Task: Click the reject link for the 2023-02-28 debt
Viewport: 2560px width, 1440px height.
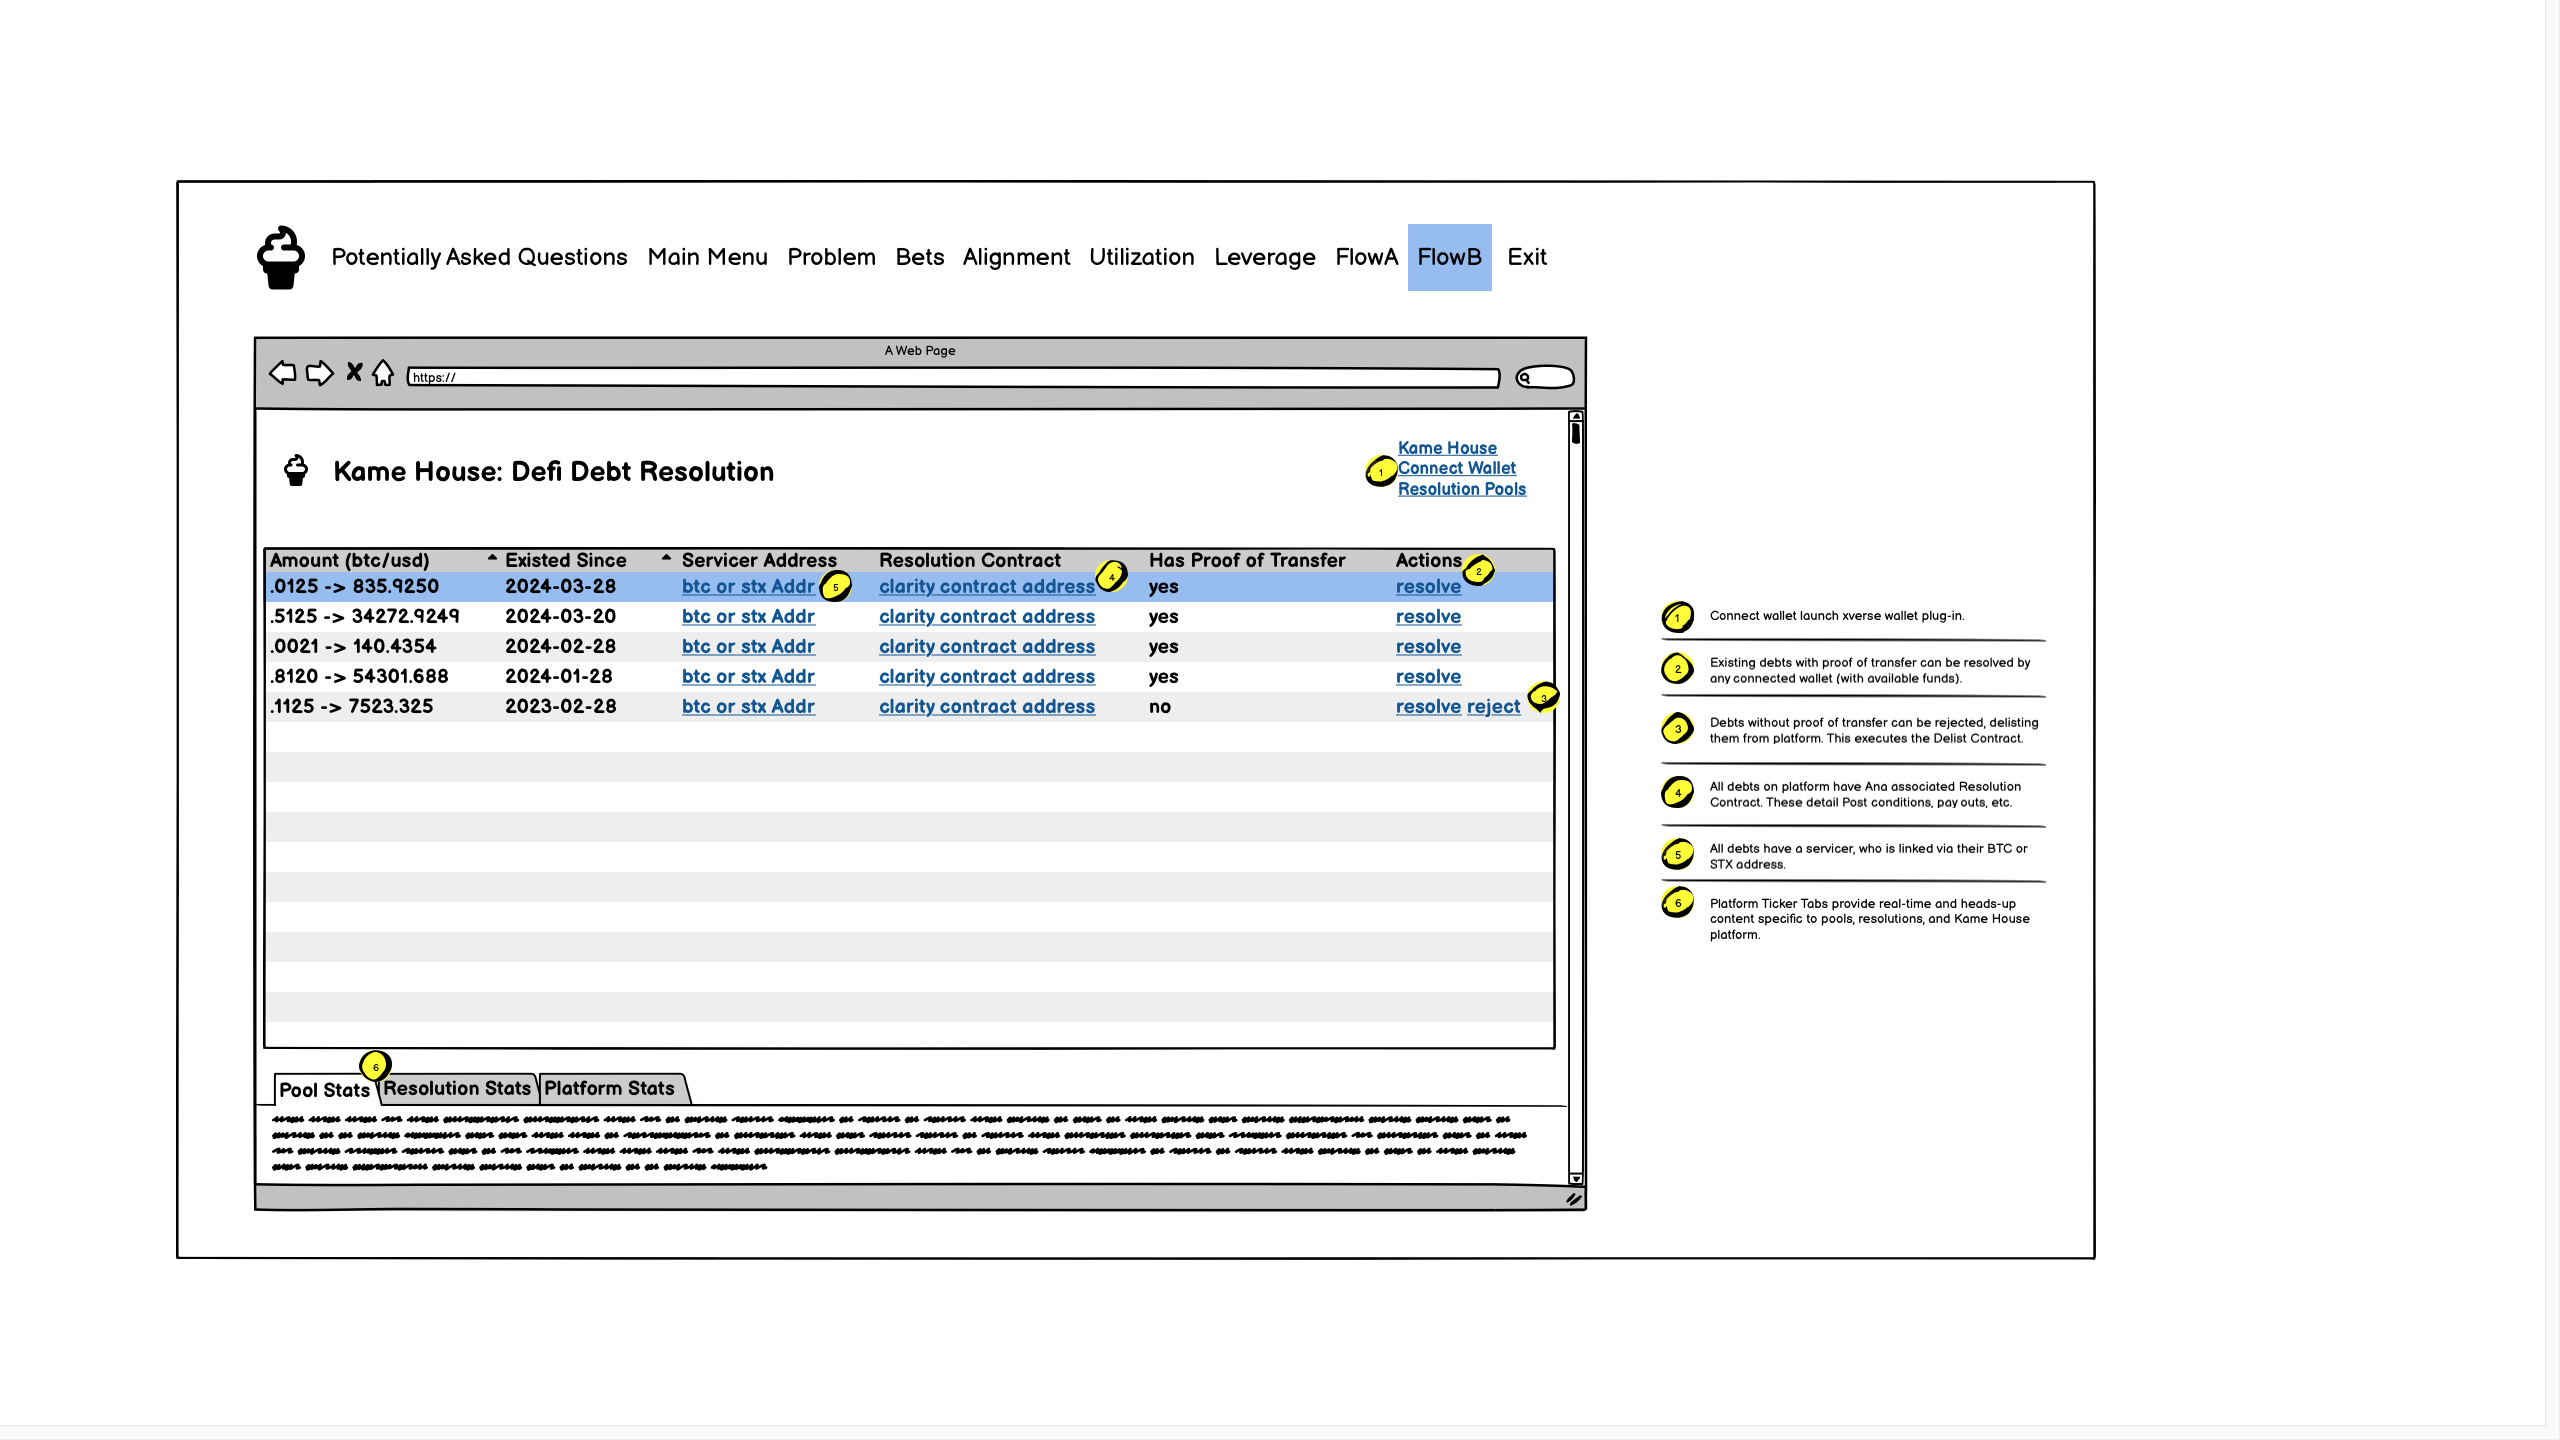Action: (1493, 707)
